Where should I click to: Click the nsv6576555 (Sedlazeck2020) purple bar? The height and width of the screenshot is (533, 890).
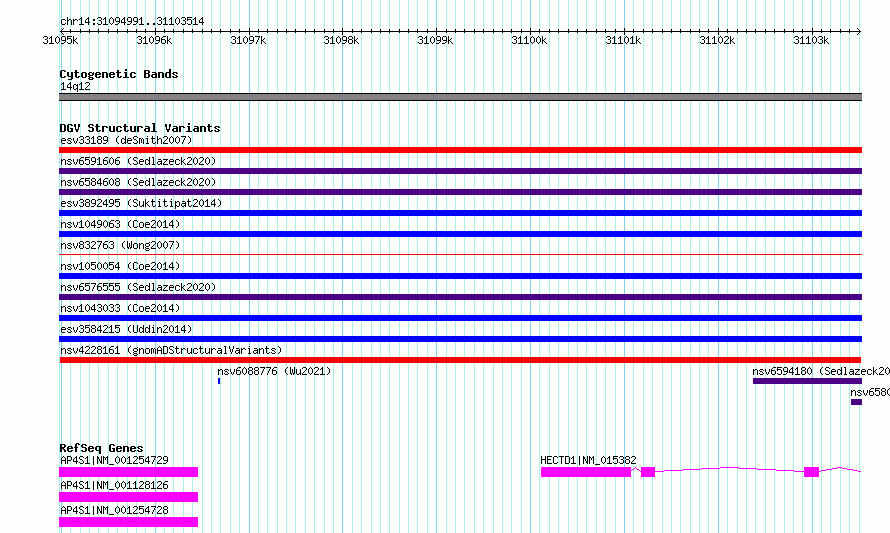coord(460,297)
